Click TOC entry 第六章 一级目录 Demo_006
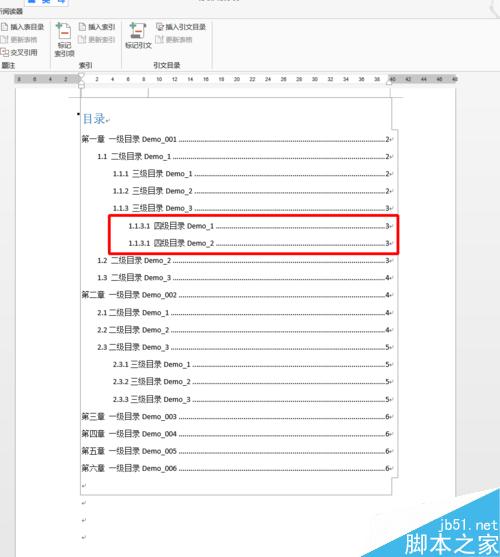 coord(237,469)
